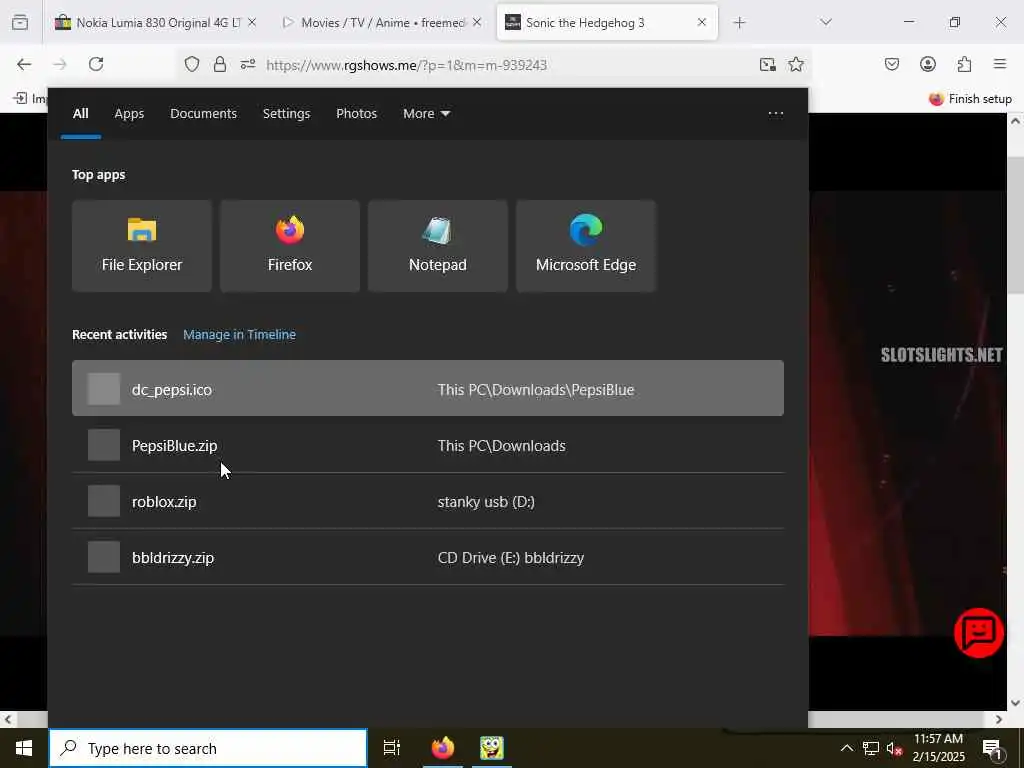This screenshot has width=1024, height=768.
Task: Click the Firefox forward arrow
Action: tap(59, 64)
